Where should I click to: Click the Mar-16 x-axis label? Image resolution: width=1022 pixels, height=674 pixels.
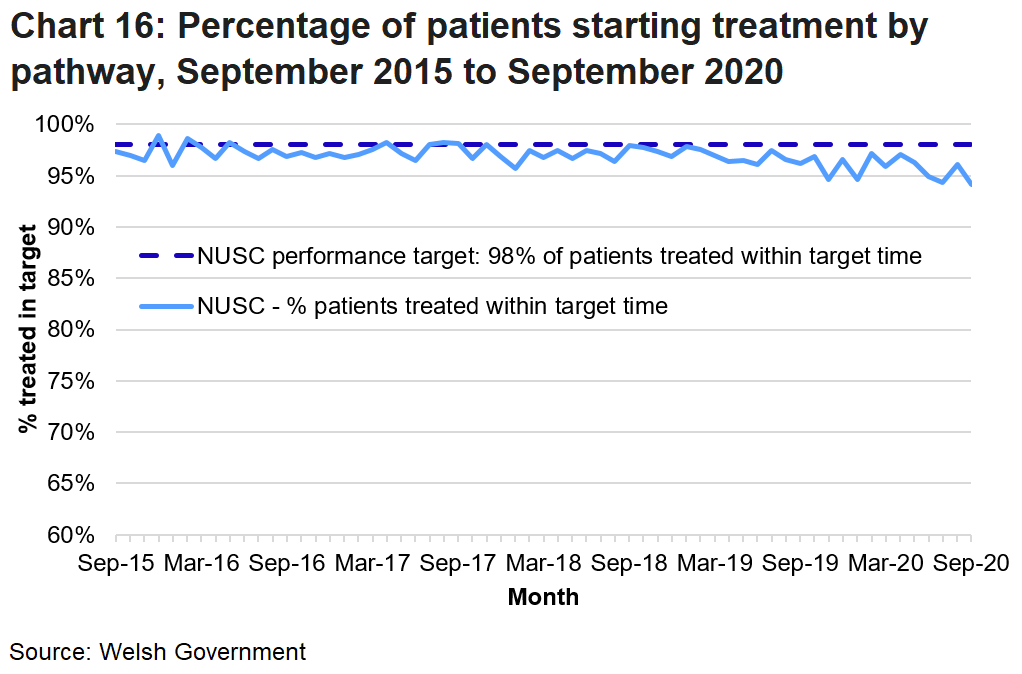[x=202, y=562]
